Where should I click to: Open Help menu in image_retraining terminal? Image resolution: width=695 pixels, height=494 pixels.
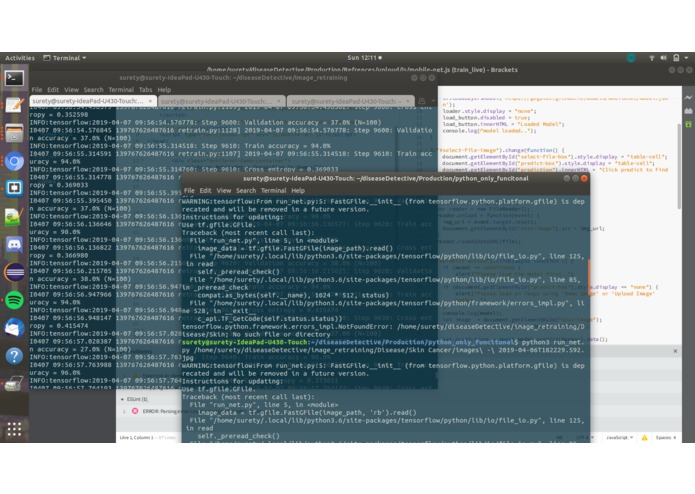tap(164, 89)
